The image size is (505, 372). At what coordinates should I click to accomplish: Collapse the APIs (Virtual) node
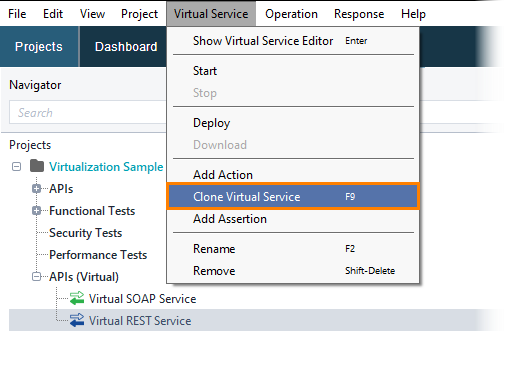(36, 277)
